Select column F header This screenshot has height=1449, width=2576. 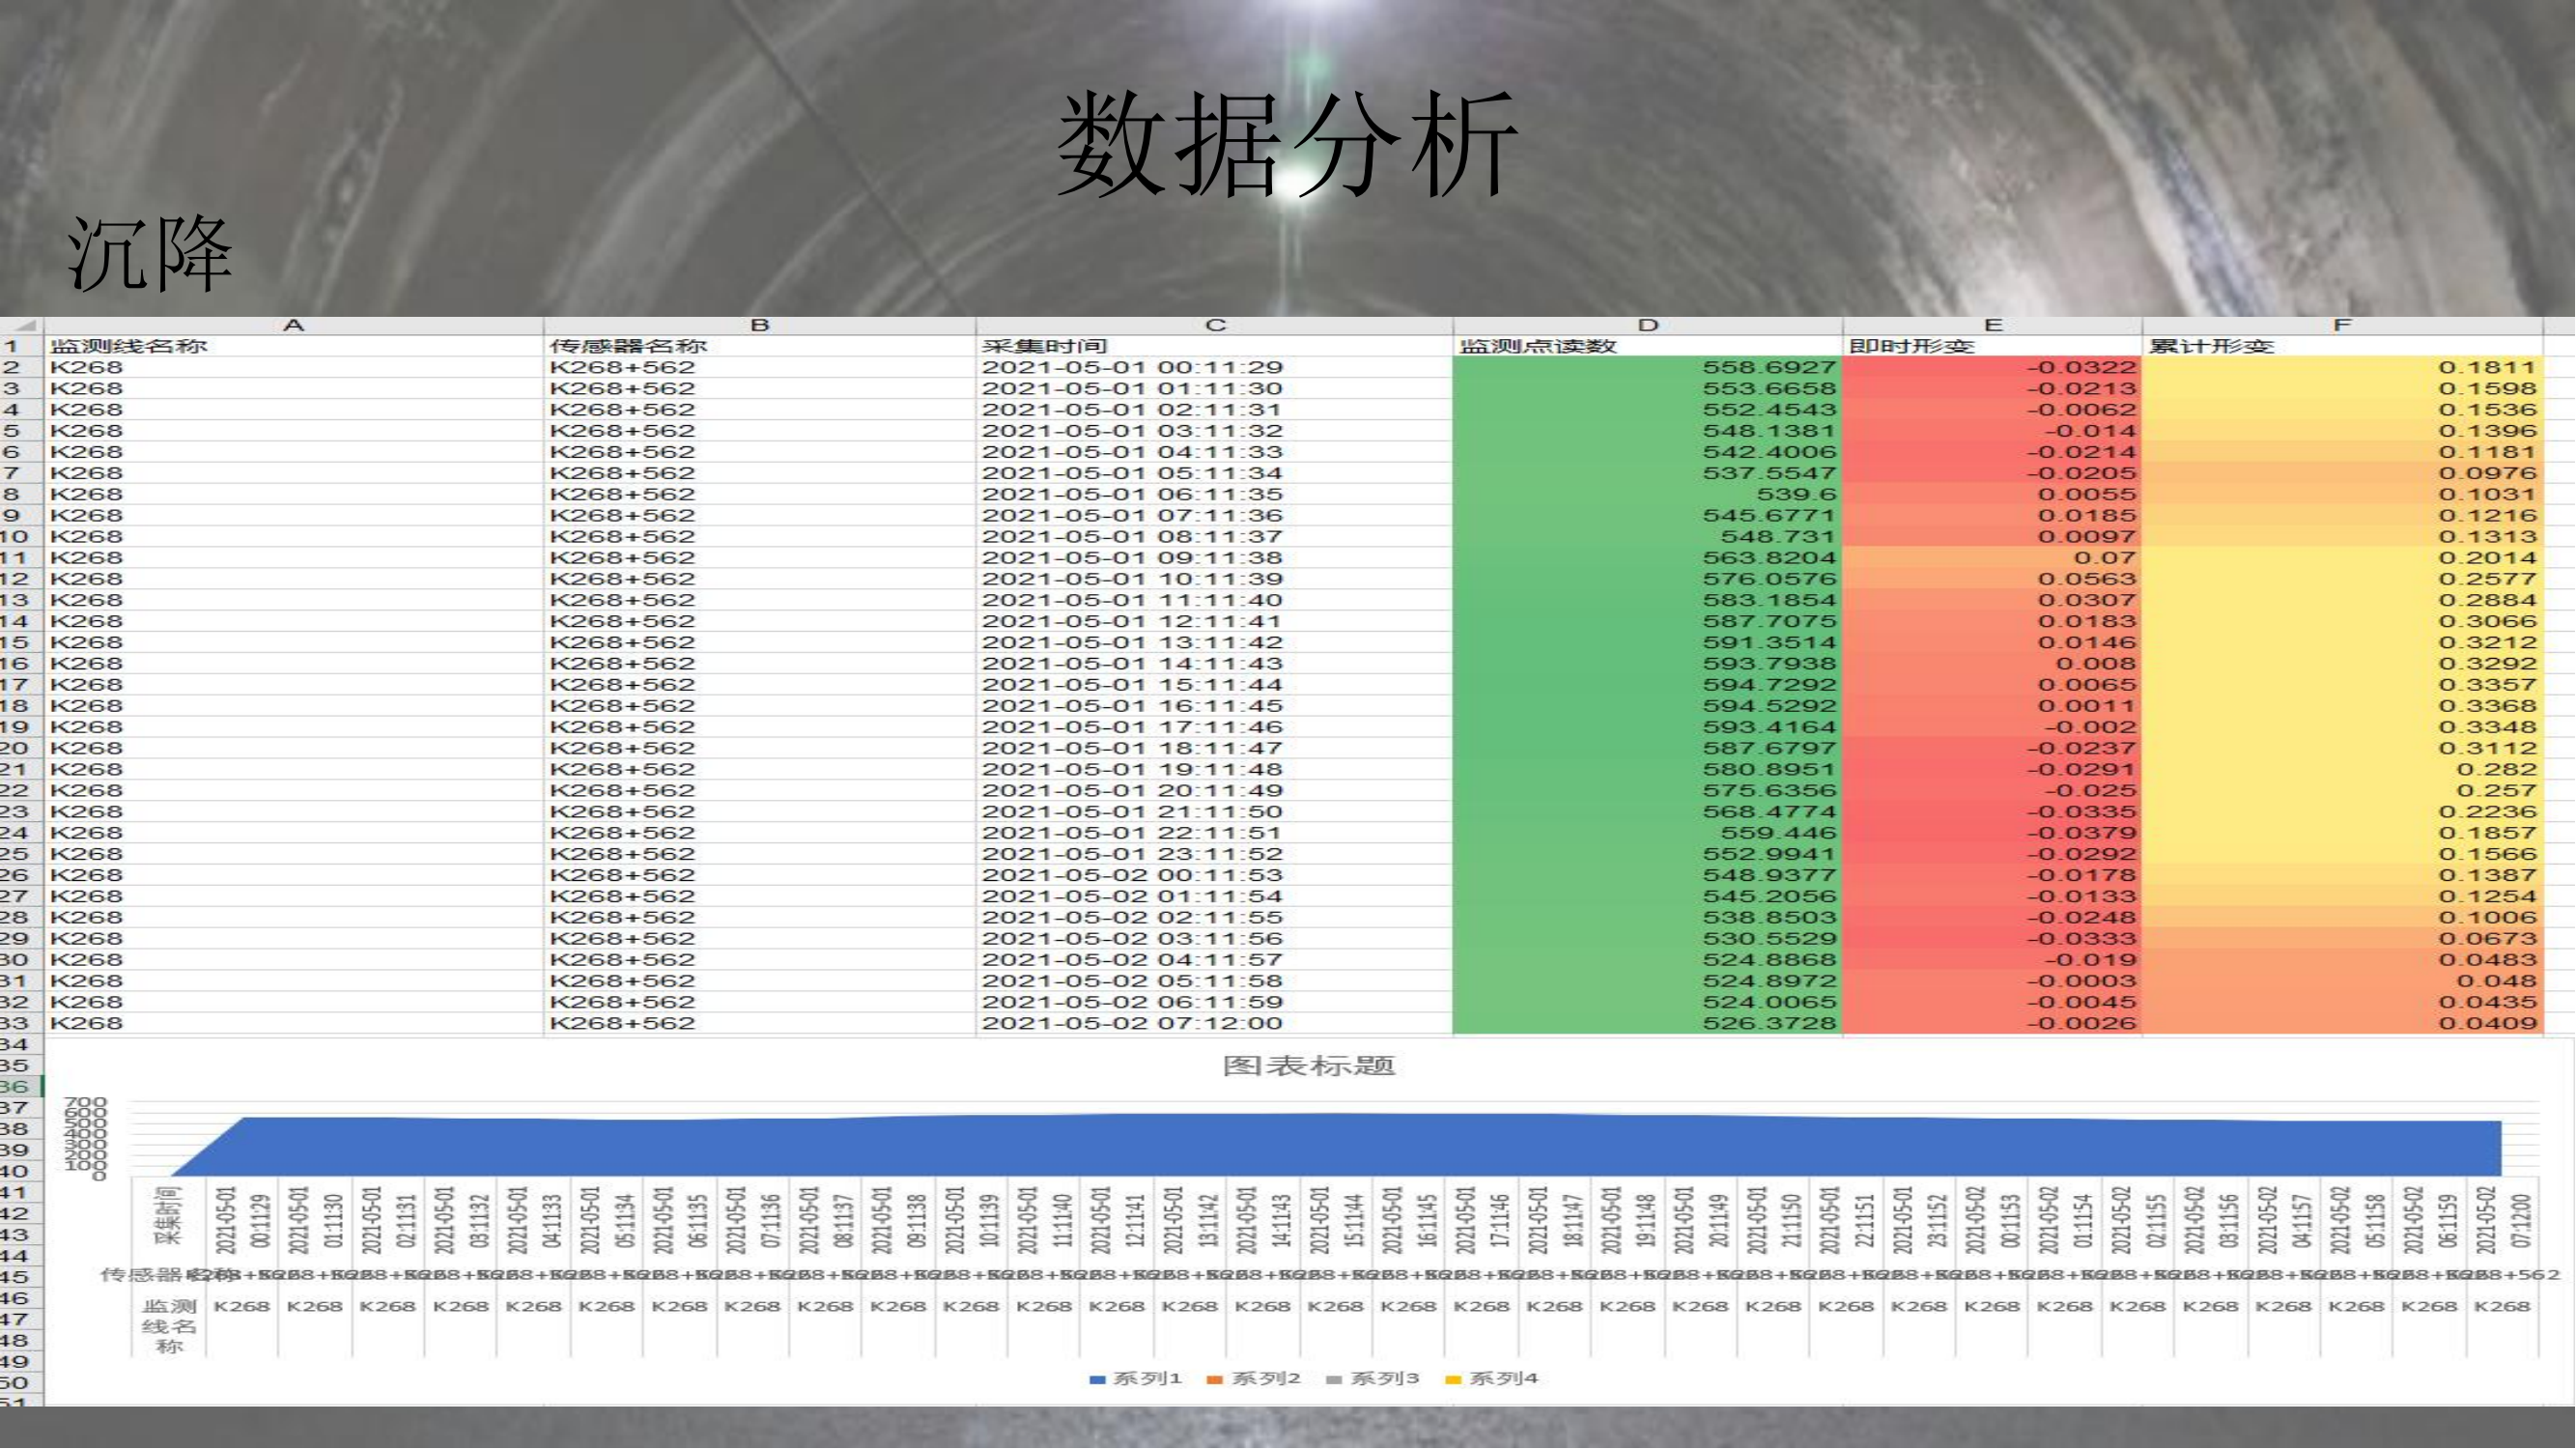click(2342, 325)
